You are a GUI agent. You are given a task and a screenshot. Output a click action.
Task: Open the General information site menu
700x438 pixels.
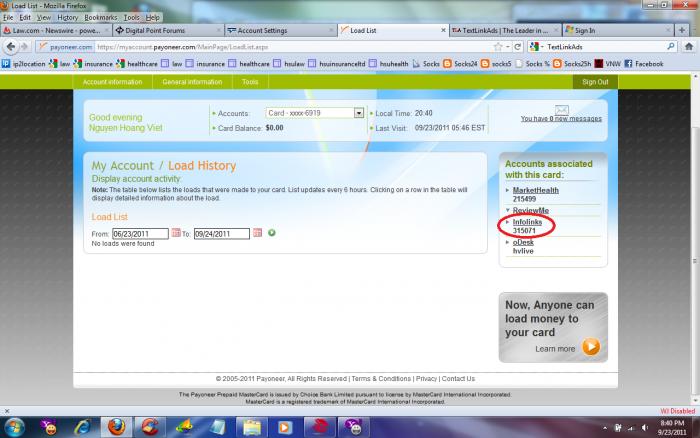(x=192, y=82)
